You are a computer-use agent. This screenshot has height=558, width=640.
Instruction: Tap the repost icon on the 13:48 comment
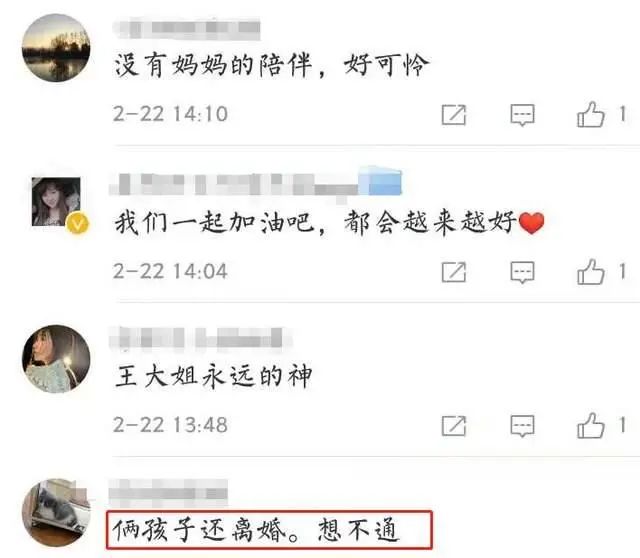coord(453,426)
